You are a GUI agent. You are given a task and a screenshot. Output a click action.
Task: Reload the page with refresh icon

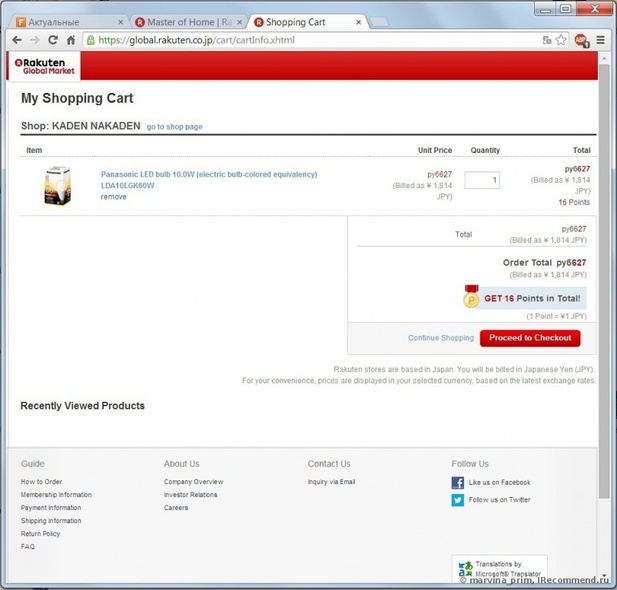(53, 40)
